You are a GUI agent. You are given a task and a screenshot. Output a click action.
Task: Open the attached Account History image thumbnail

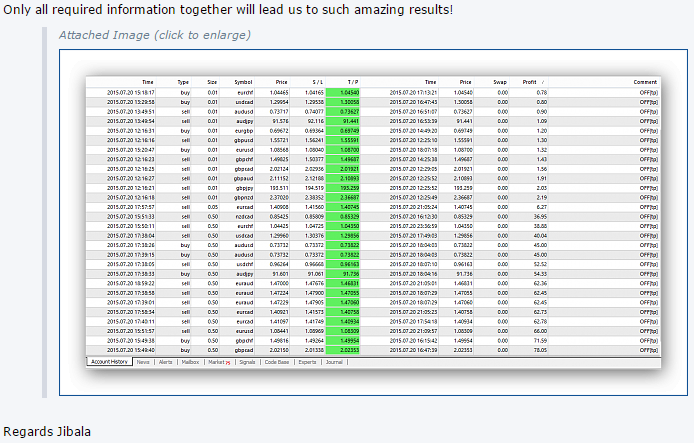pyautogui.click(x=373, y=222)
